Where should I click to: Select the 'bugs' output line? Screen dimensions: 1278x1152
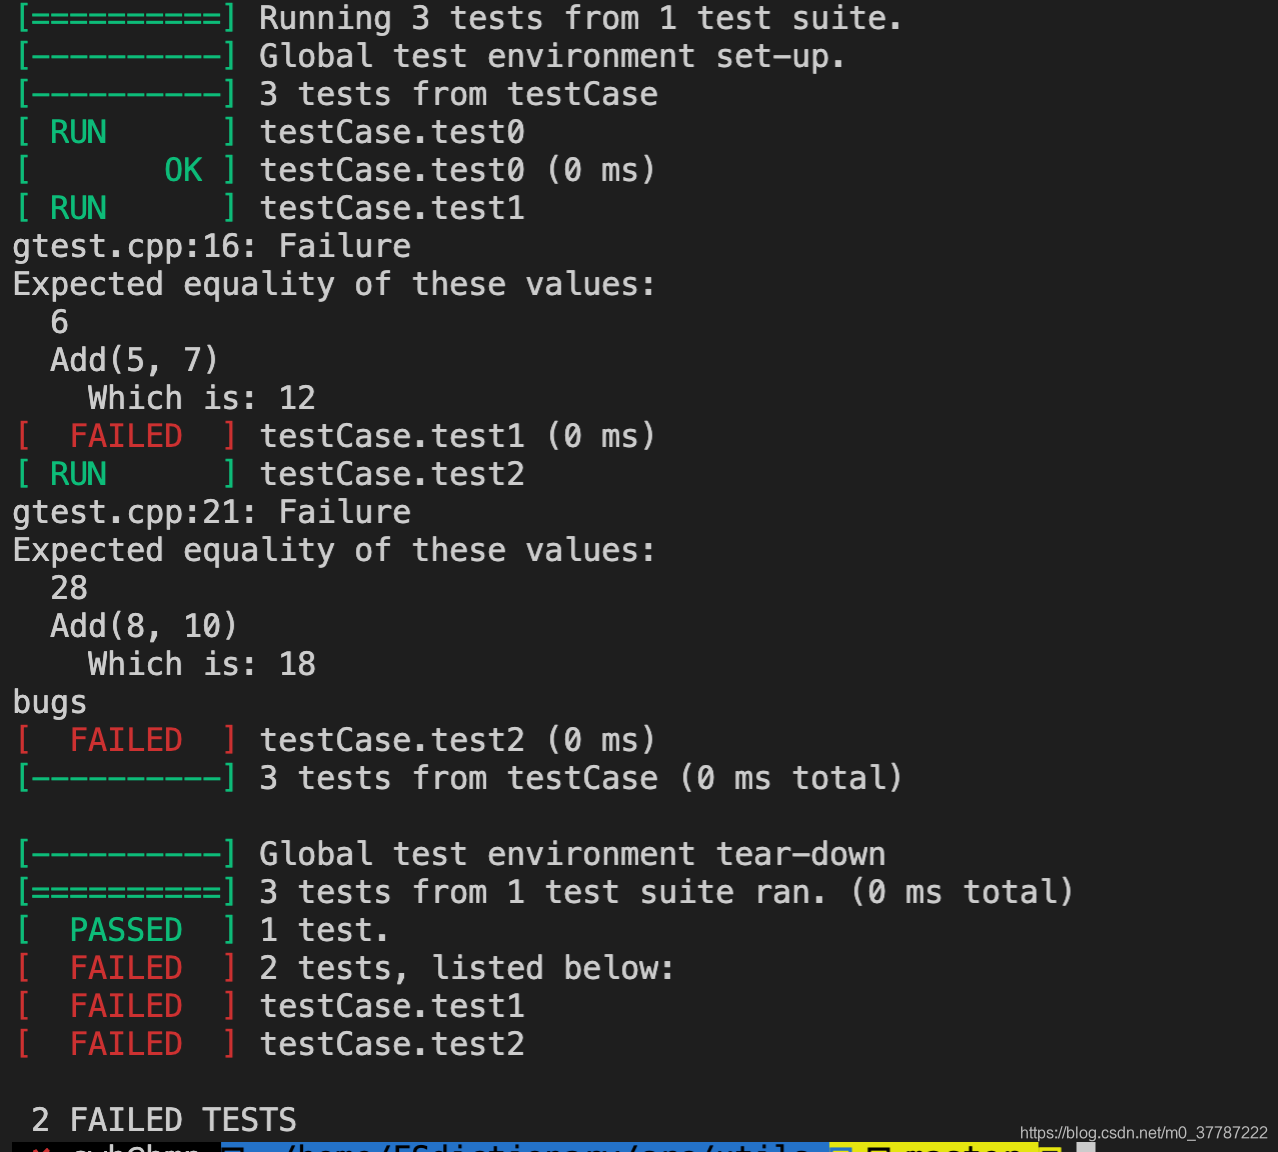click(x=49, y=703)
